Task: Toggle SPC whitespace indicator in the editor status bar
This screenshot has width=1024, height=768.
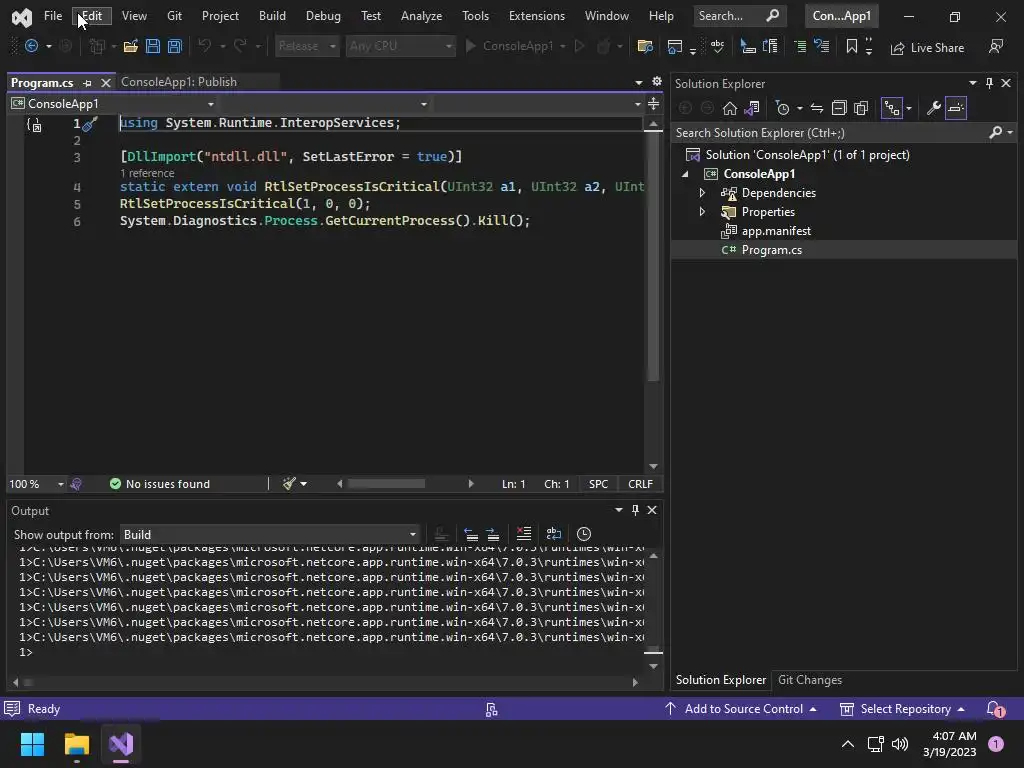Action: (x=598, y=484)
